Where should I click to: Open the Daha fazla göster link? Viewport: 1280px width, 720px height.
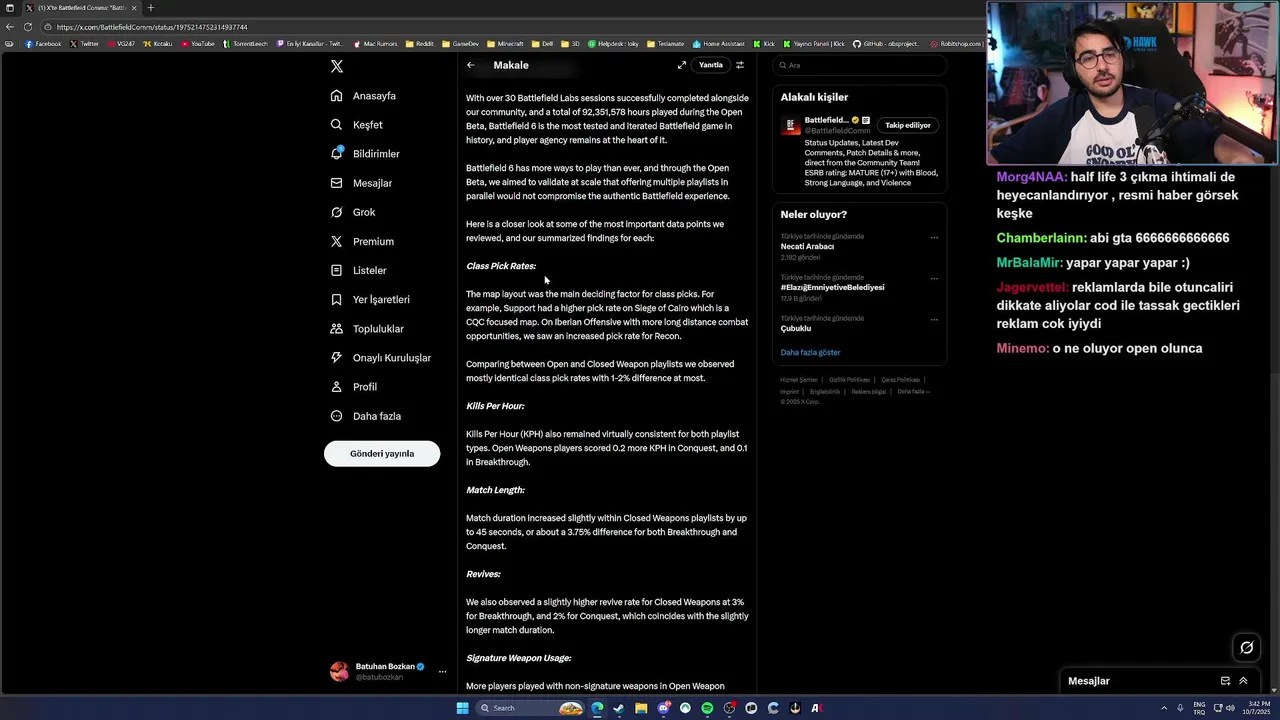tap(810, 353)
